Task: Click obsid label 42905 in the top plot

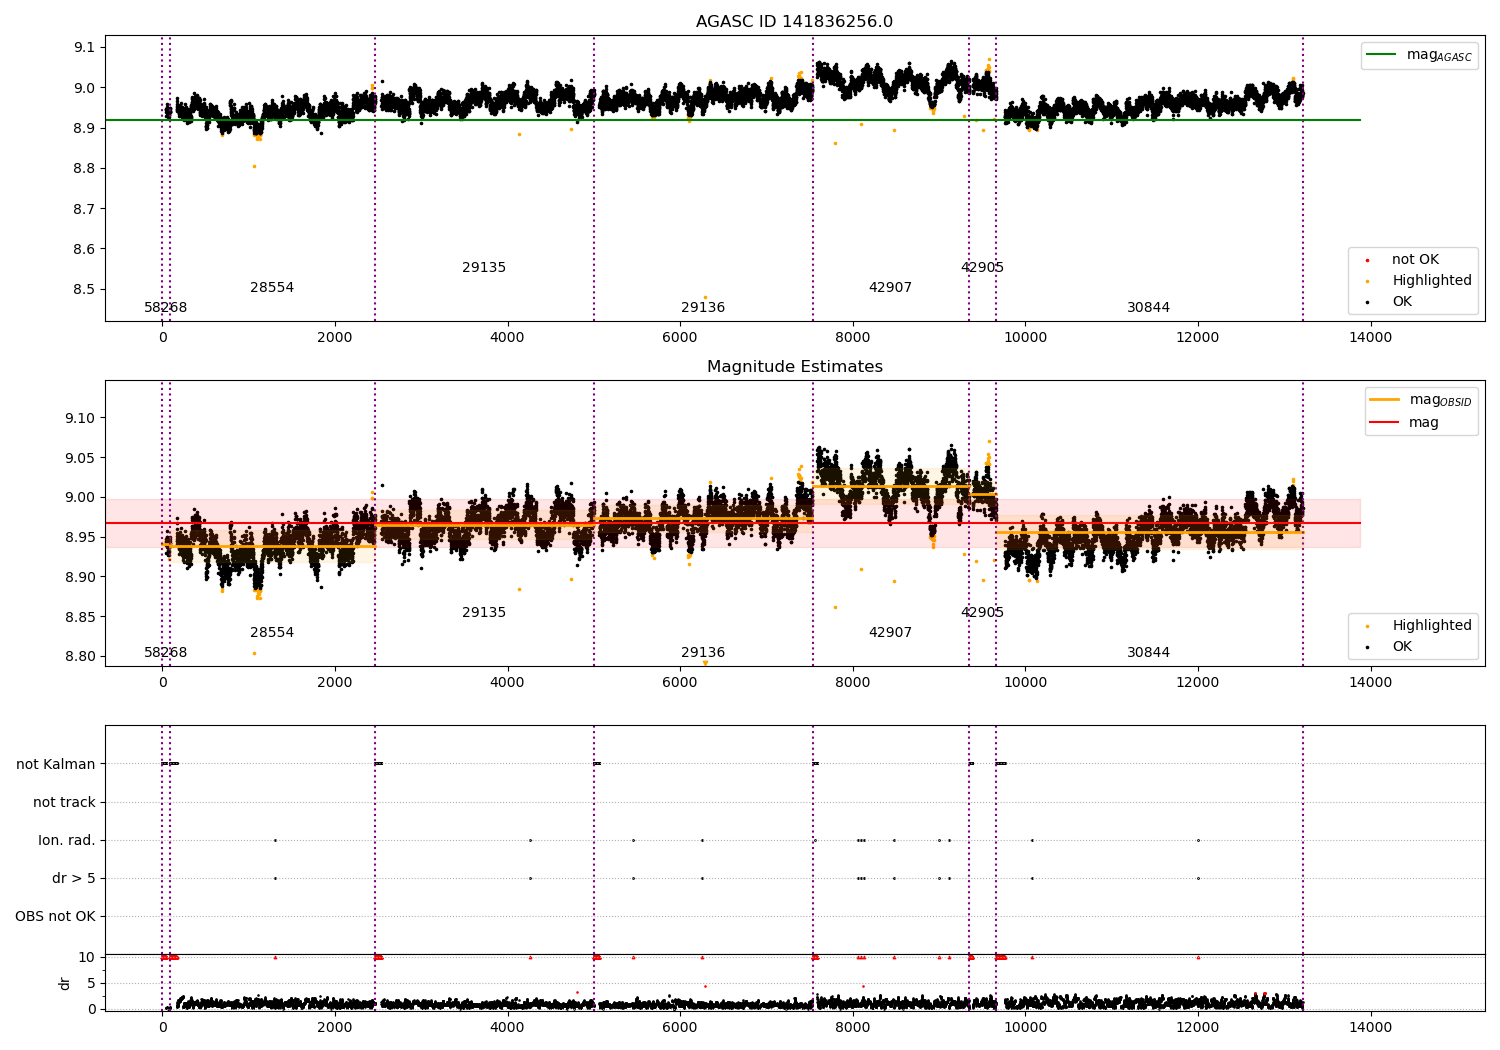Action: click(982, 268)
